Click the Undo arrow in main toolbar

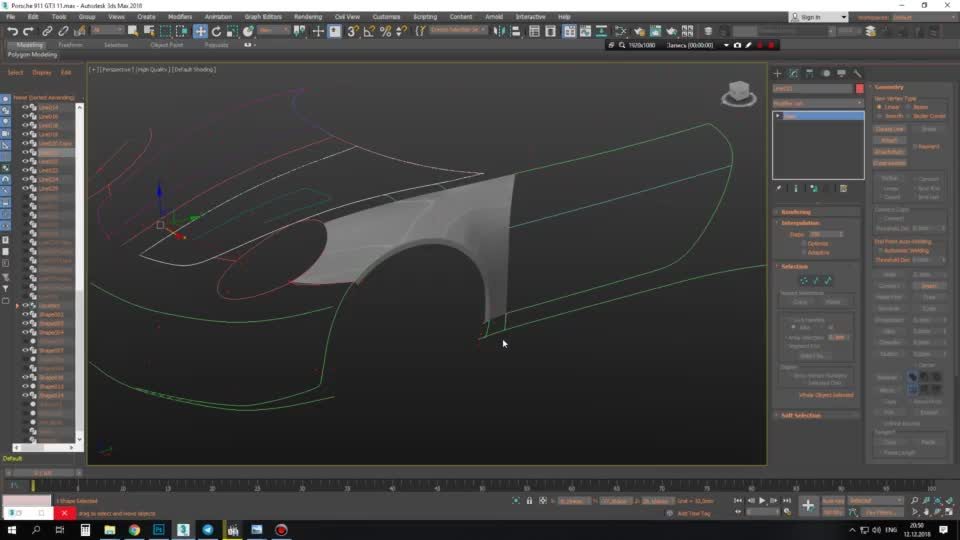coord(12,31)
